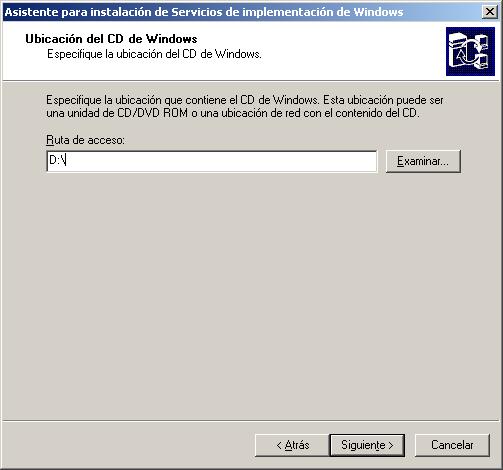503x470 pixels.
Task: Cancel the wizard using Cancelar
Action: [x=452, y=445]
